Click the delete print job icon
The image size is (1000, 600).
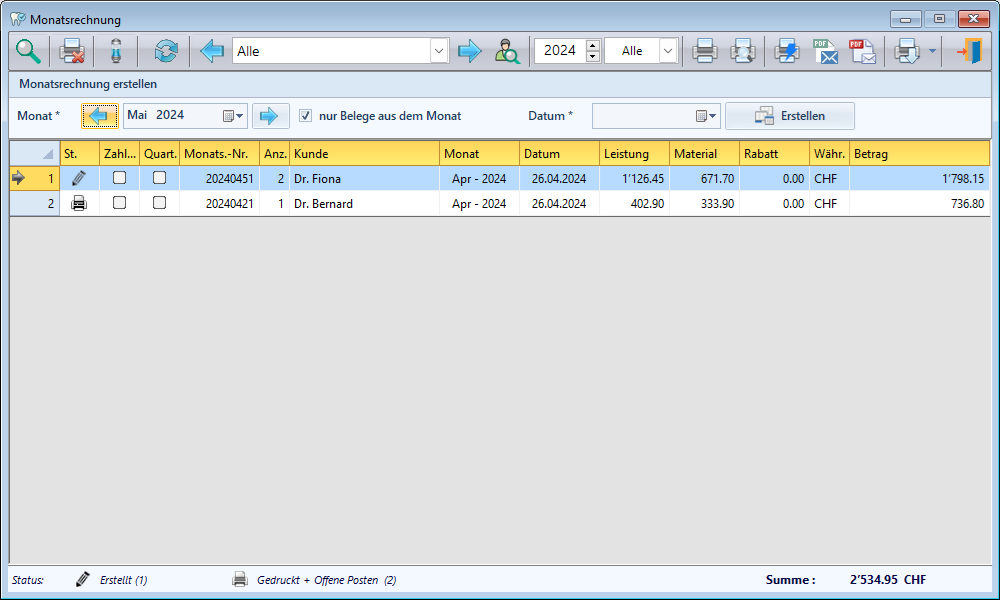click(x=72, y=51)
